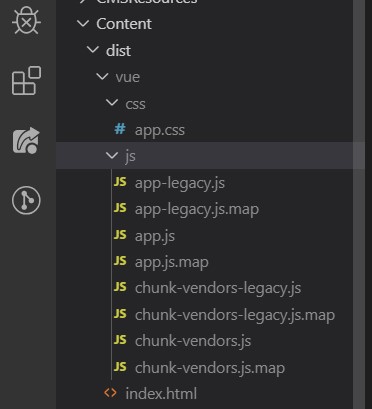Open the index.html file
372x409 pixels.
tap(161, 394)
